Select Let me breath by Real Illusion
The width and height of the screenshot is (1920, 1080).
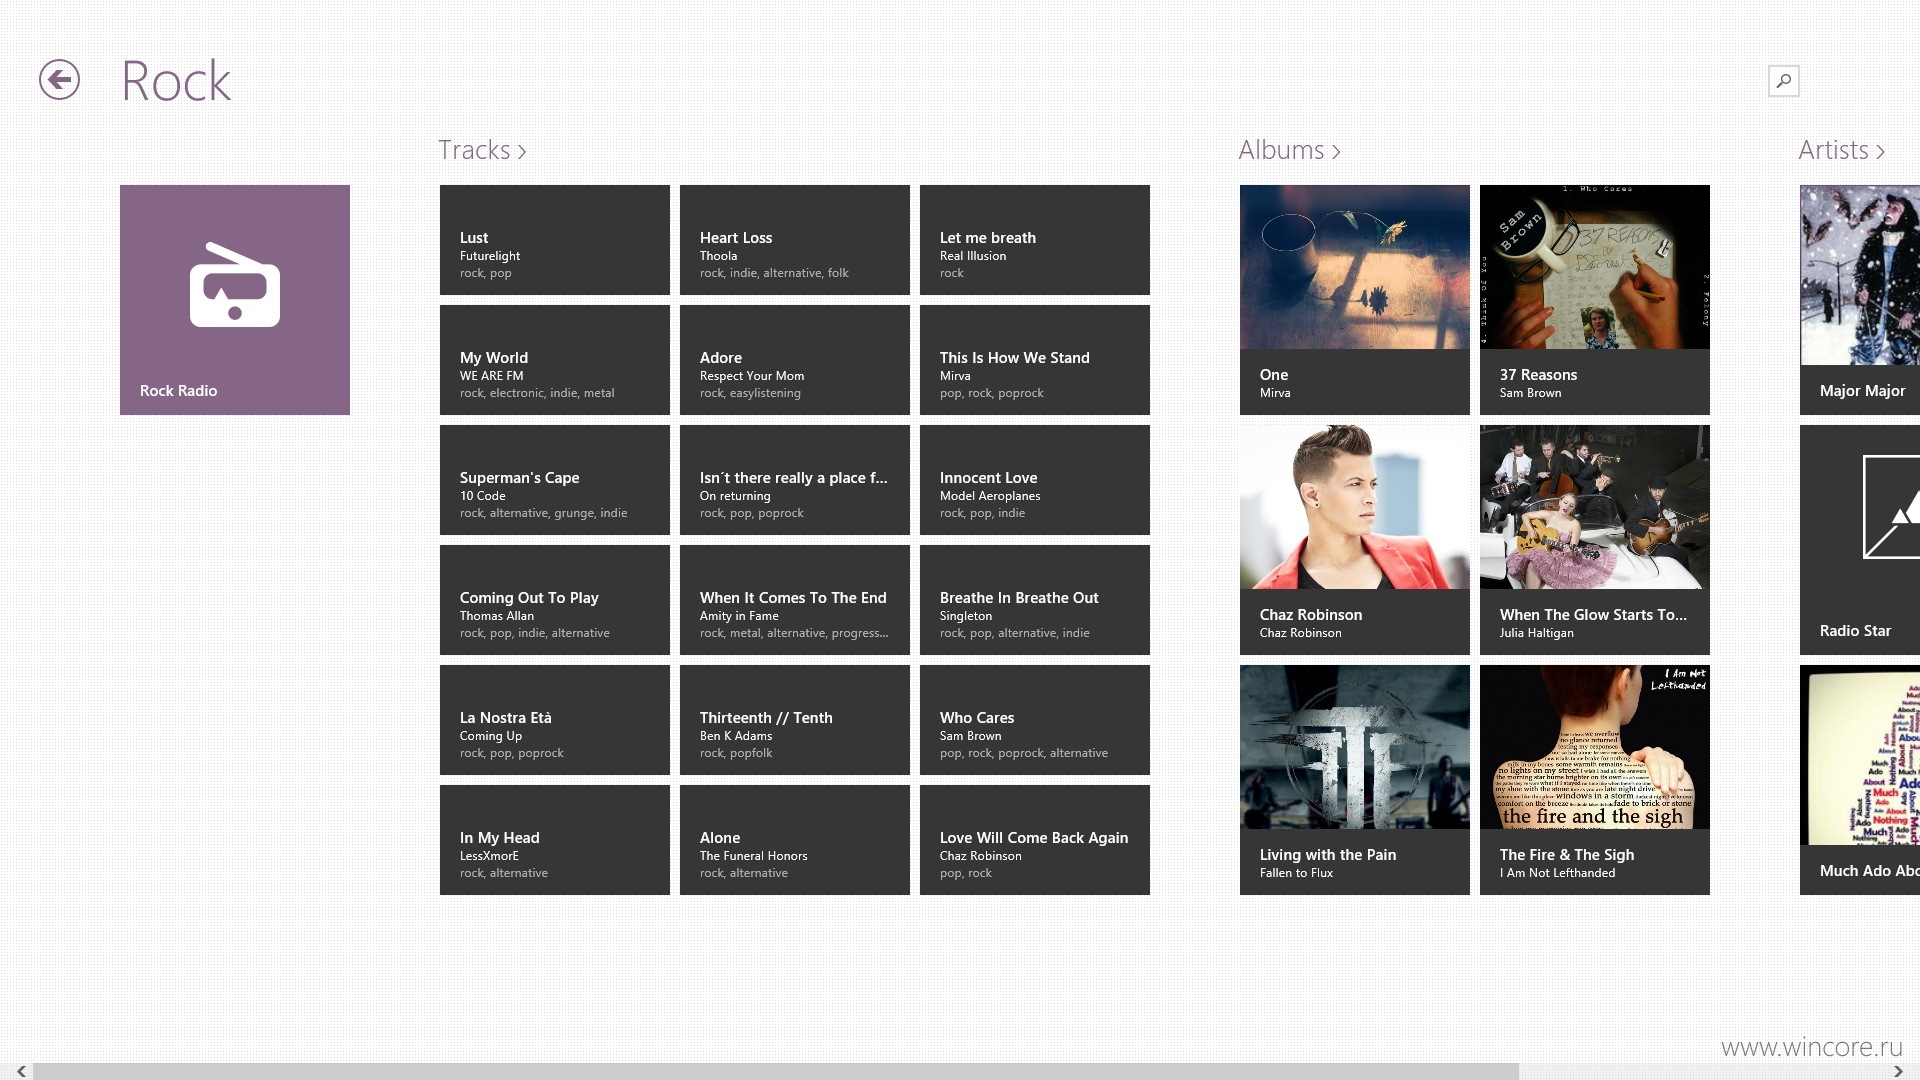click(x=1035, y=240)
